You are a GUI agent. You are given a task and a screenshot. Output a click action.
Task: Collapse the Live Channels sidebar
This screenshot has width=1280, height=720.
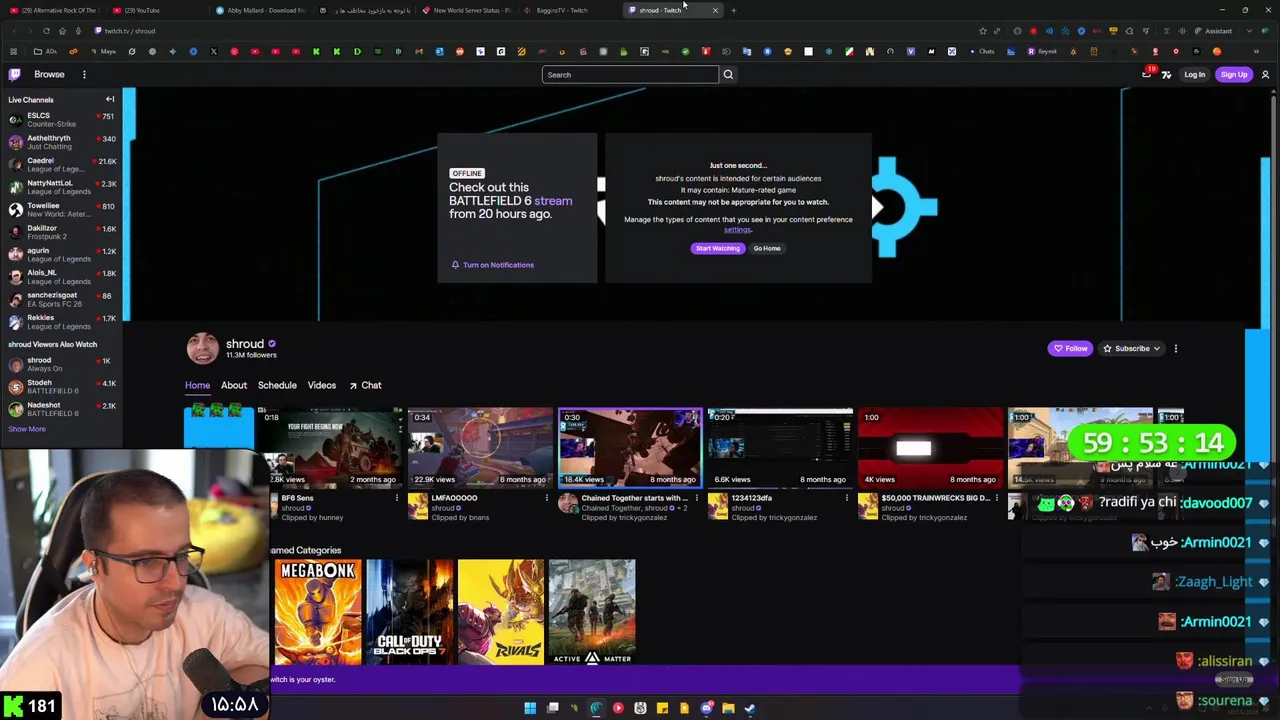[x=110, y=99]
